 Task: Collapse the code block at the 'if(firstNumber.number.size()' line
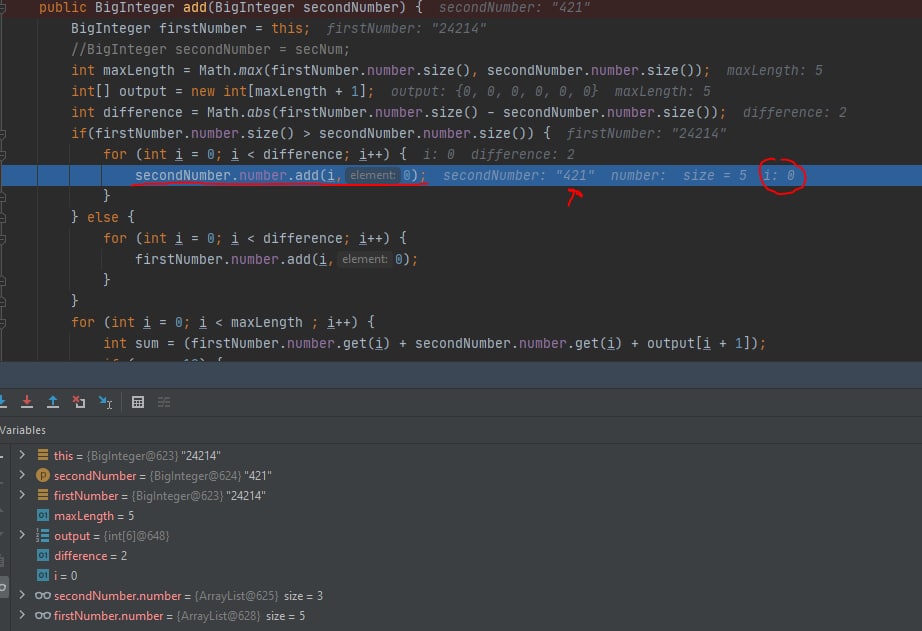click(x=2, y=133)
